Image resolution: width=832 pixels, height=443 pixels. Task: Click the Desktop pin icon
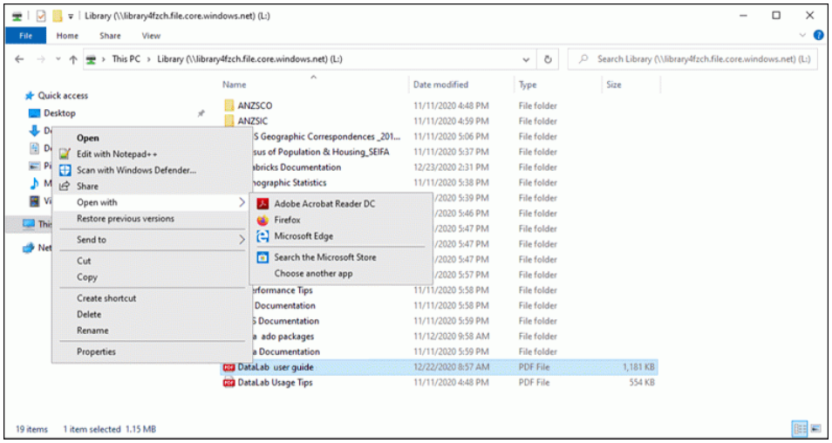[201, 113]
